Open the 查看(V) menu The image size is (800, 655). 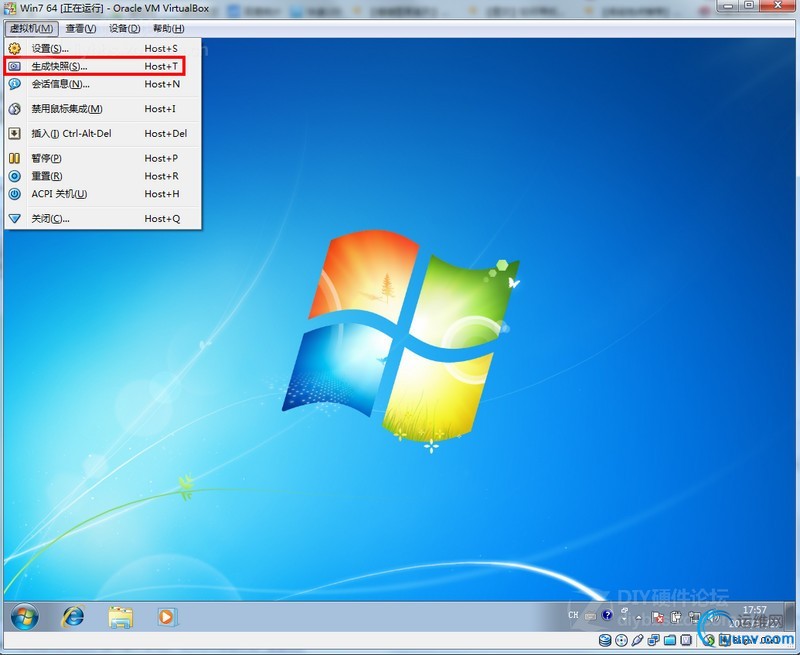point(81,29)
